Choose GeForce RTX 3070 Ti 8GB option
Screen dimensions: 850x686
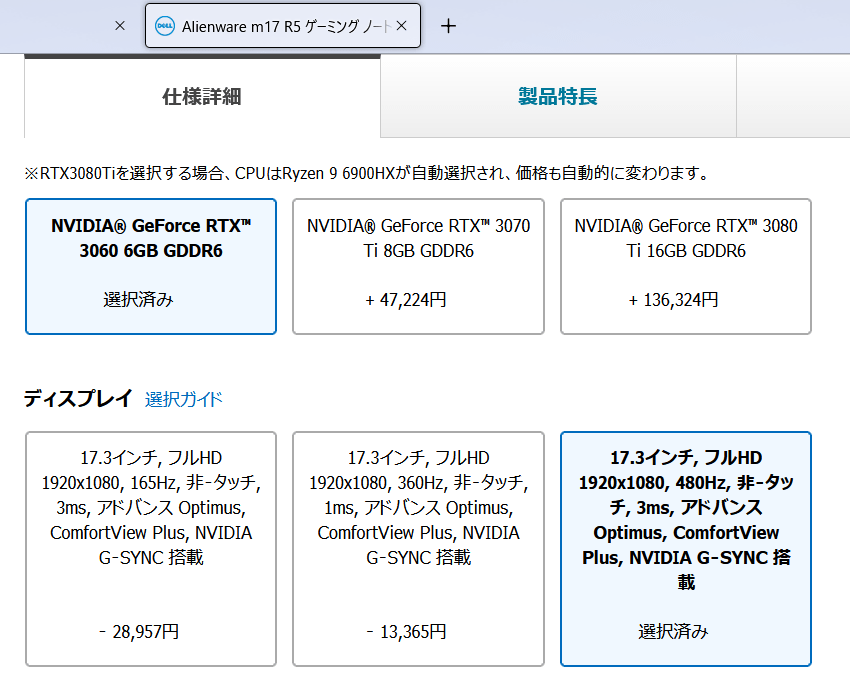[418, 266]
